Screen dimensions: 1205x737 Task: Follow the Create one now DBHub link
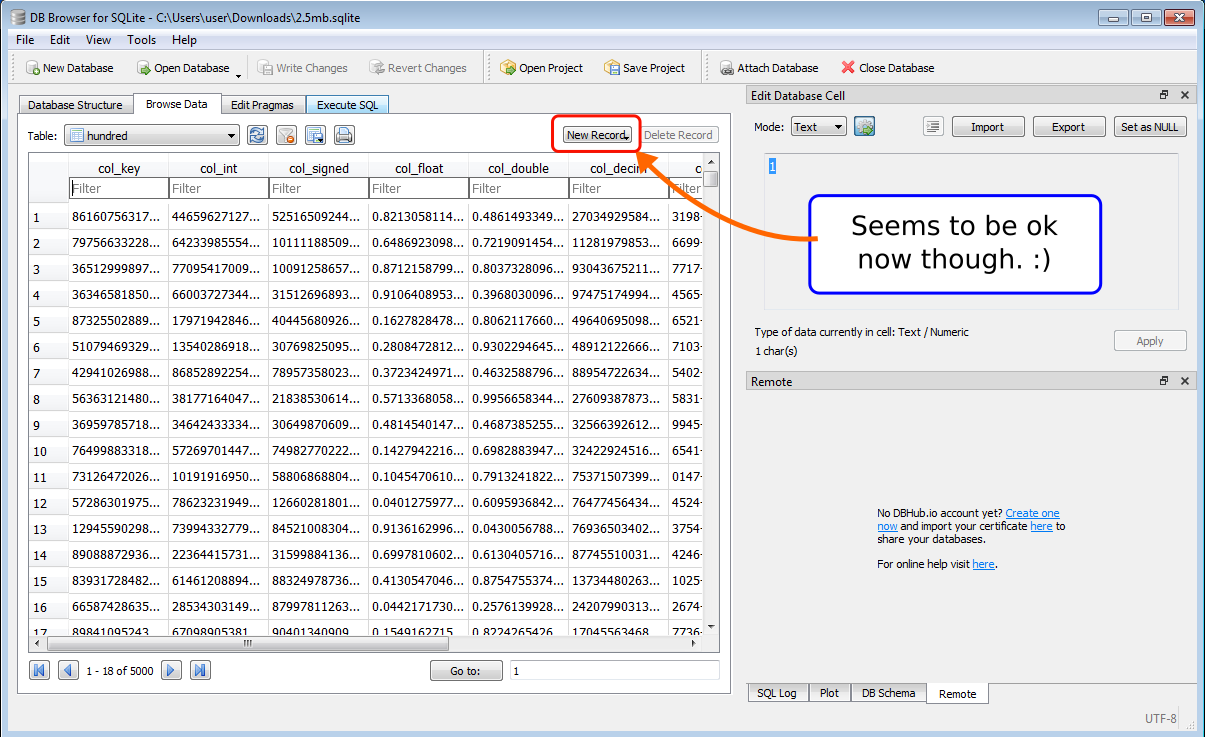pyautogui.click(x=1032, y=513)
